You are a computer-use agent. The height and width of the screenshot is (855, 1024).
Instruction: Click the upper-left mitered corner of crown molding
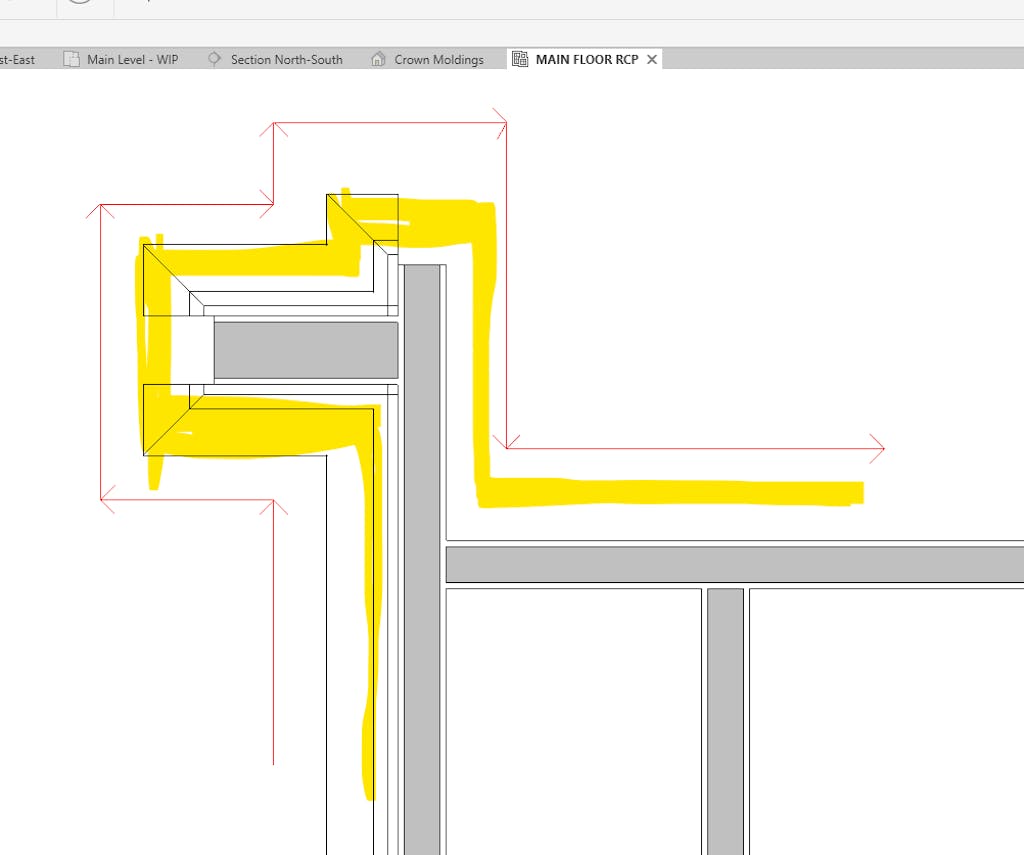[166, 268]
